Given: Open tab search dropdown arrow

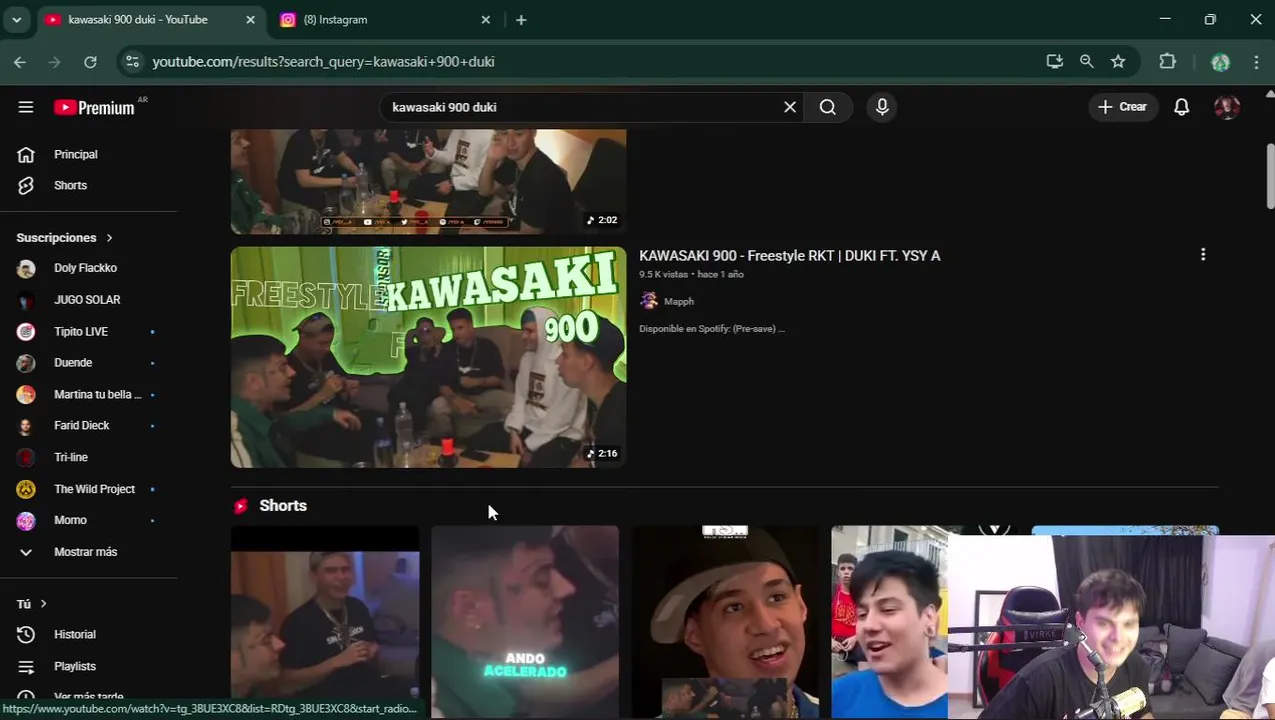Looking at the screenshot, I should pyautogui.click(x=16, y=20).
